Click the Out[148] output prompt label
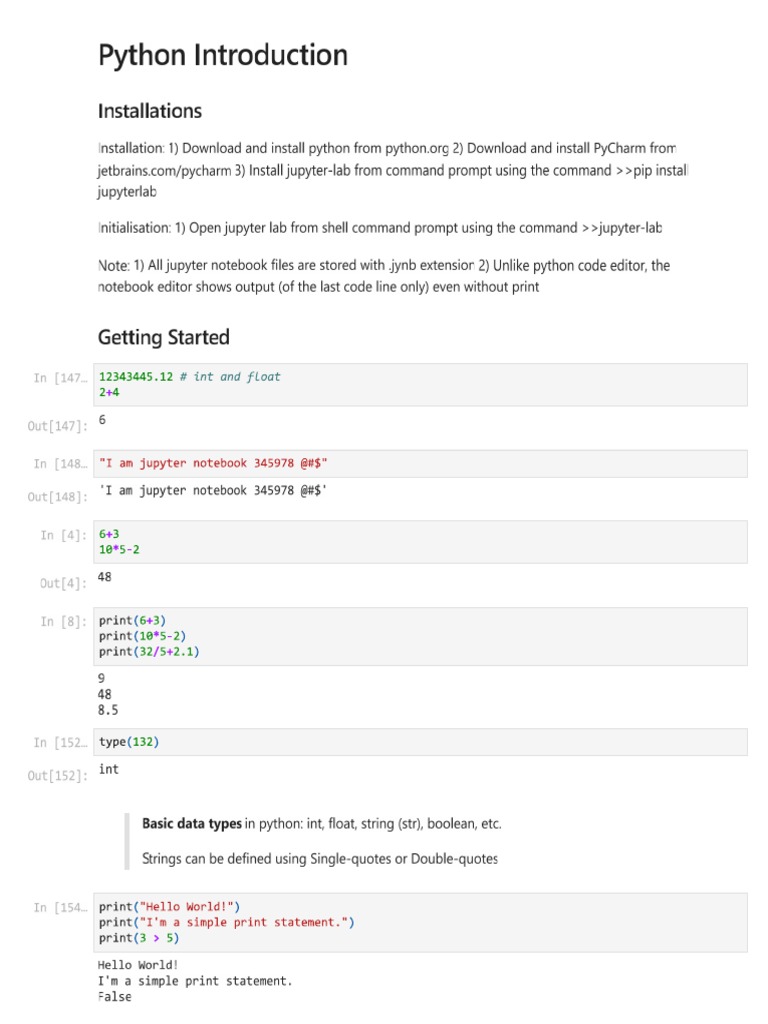 point(58,497)
